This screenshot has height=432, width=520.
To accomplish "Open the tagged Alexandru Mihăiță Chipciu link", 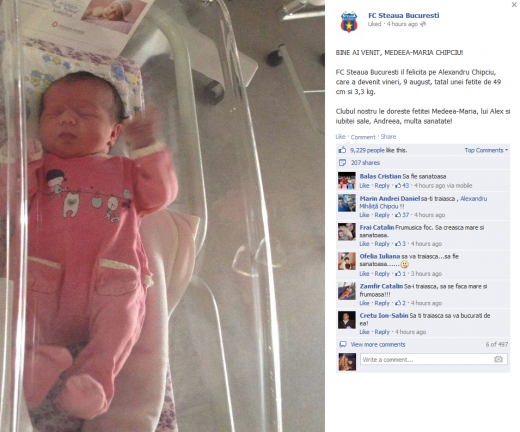I will click(x=423, y=202).
